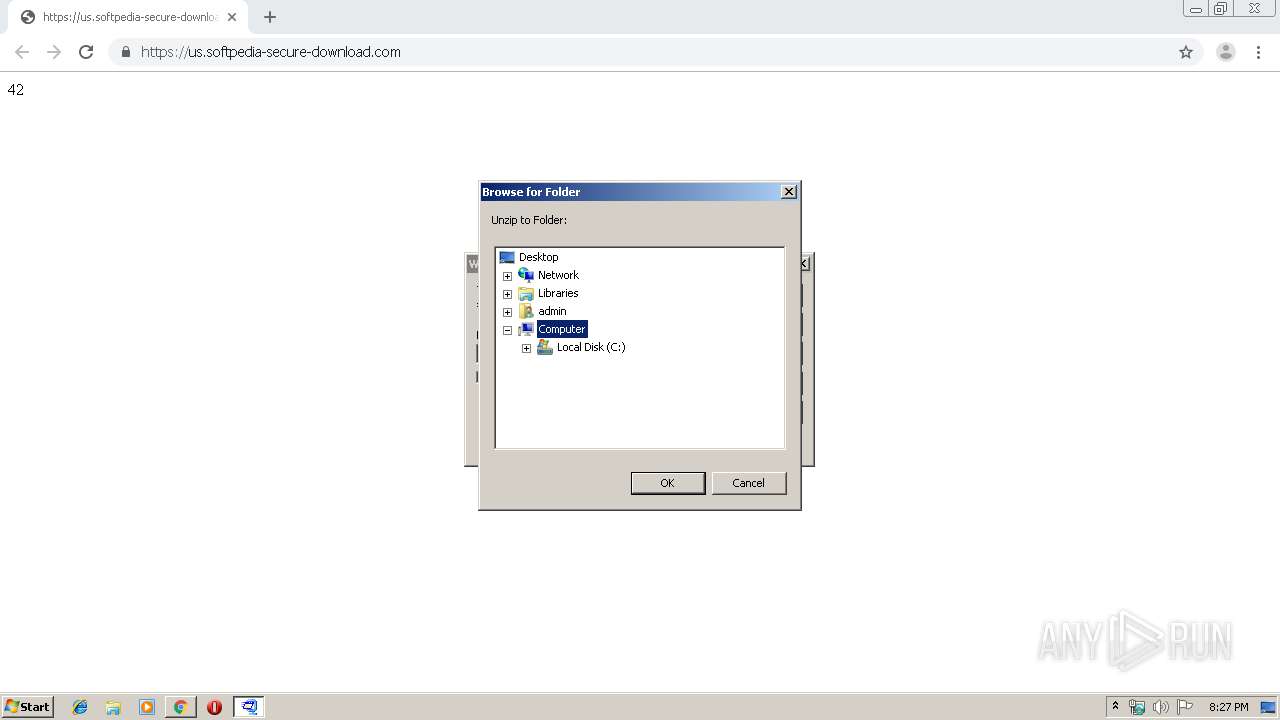
Task: Go back in browser
Action: tap(22, 52)
